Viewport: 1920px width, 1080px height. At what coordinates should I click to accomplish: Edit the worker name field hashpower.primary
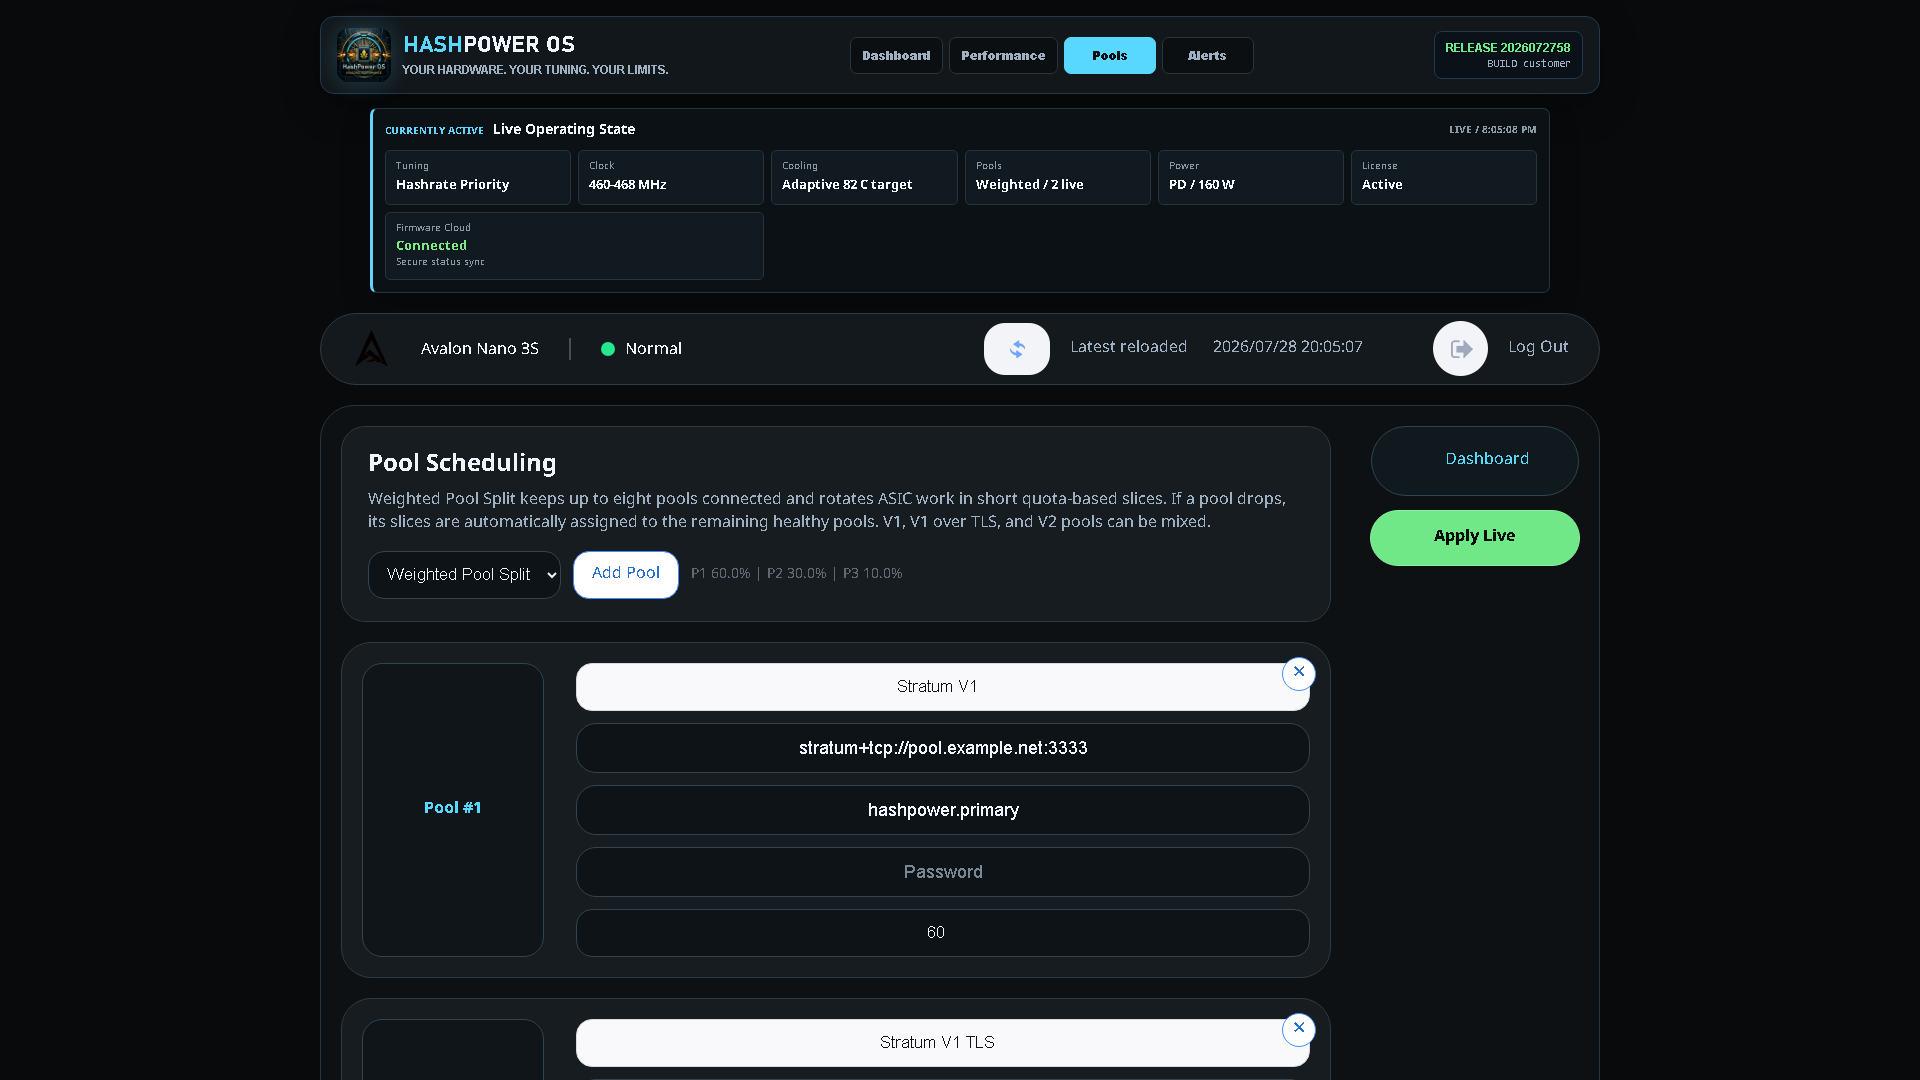pos(942,810)
